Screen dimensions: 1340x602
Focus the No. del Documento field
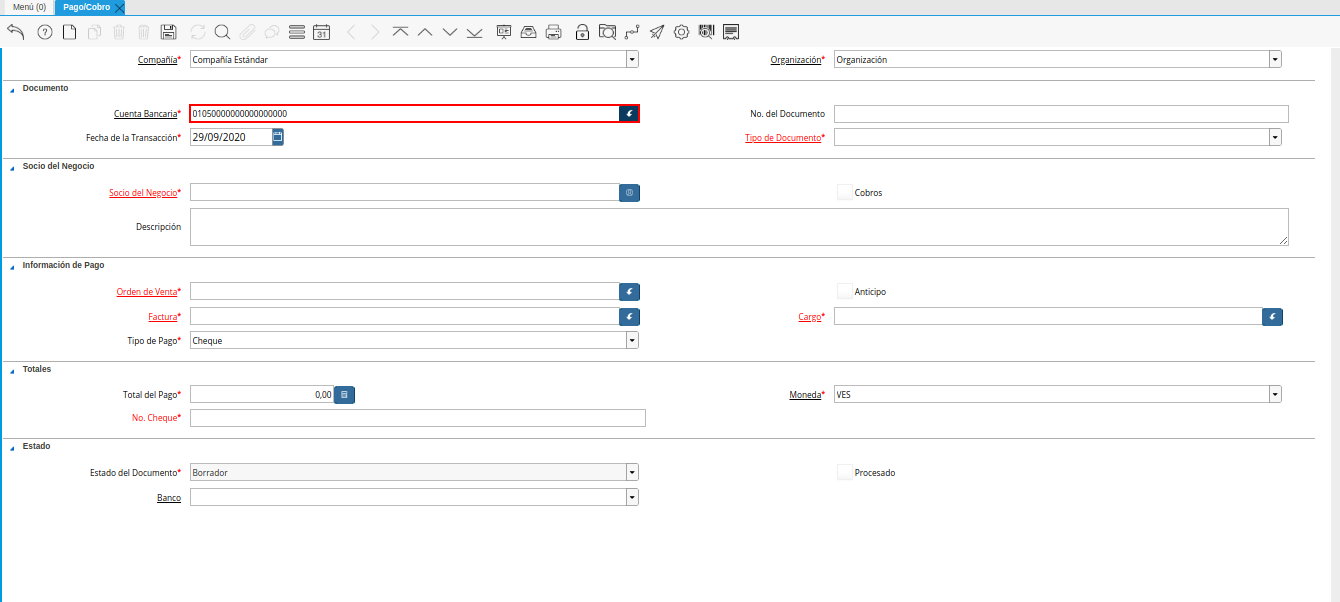1061,114
